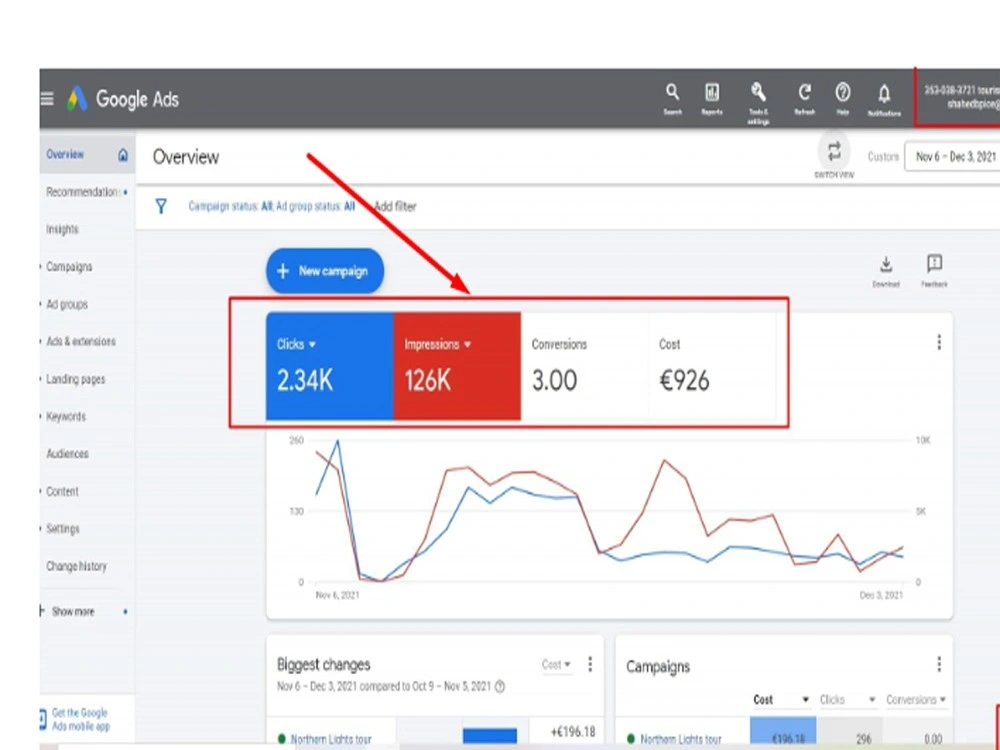Open Campaigns in the sidebar
The image size is (1000, 750).
pos(69,267)
